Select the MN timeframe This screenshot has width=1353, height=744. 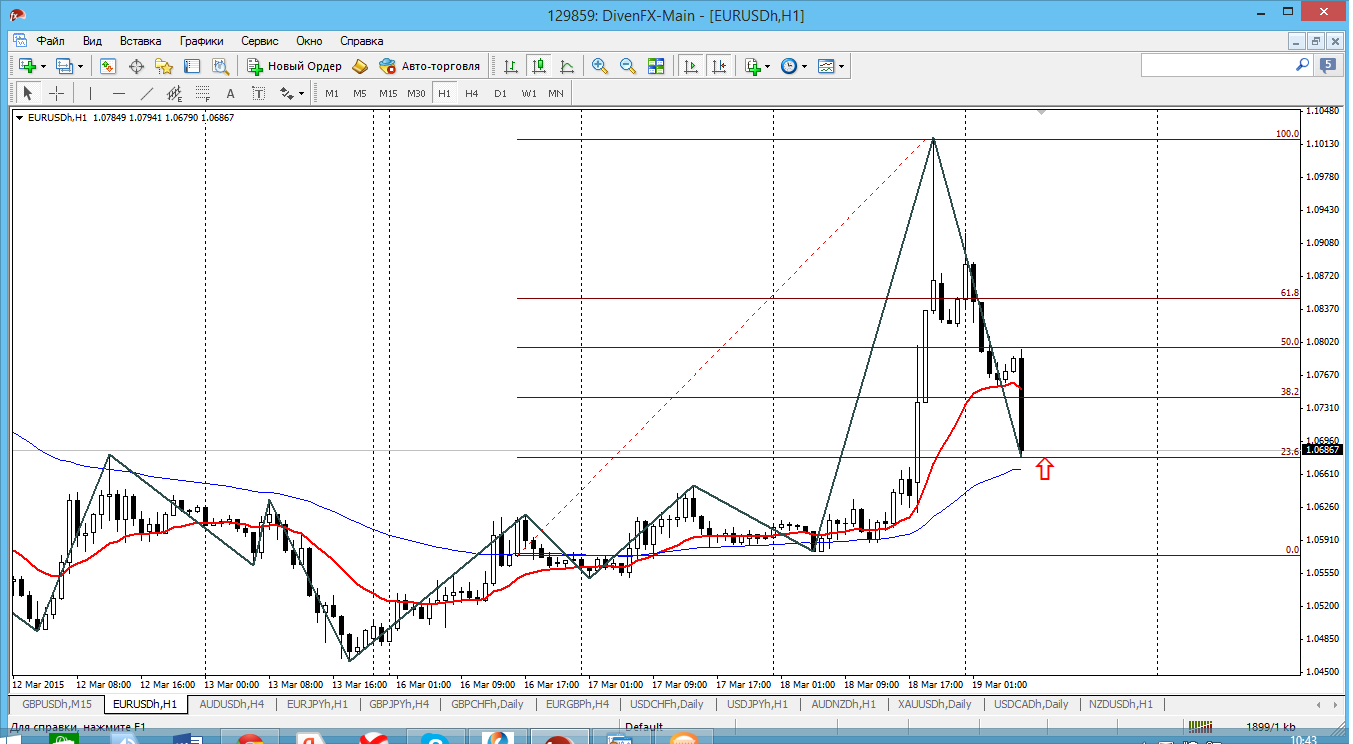556,93
